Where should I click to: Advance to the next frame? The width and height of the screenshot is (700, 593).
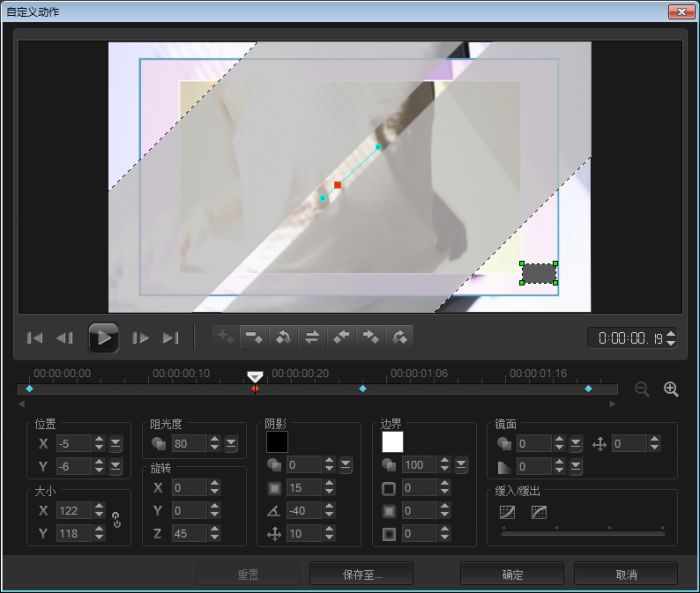pos(141,338)
